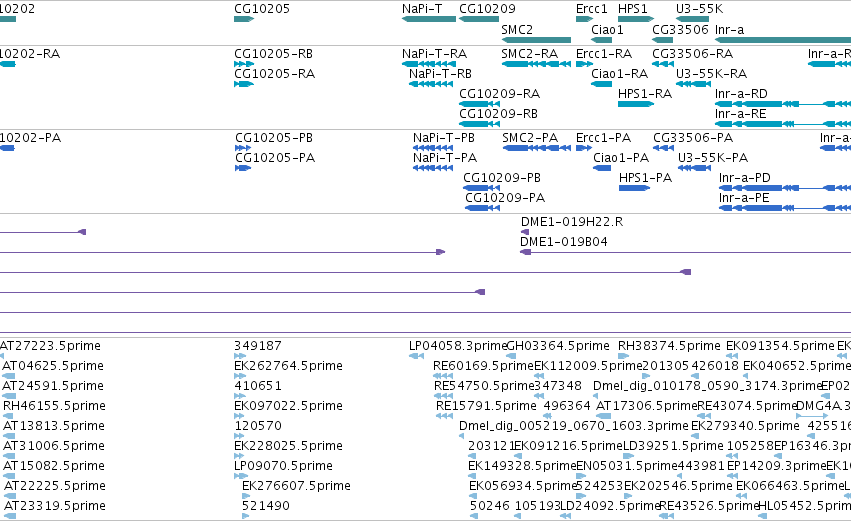Select the HPS1 gene feature
The height and width of the screenshot is (521, 851).
[636, 19]
